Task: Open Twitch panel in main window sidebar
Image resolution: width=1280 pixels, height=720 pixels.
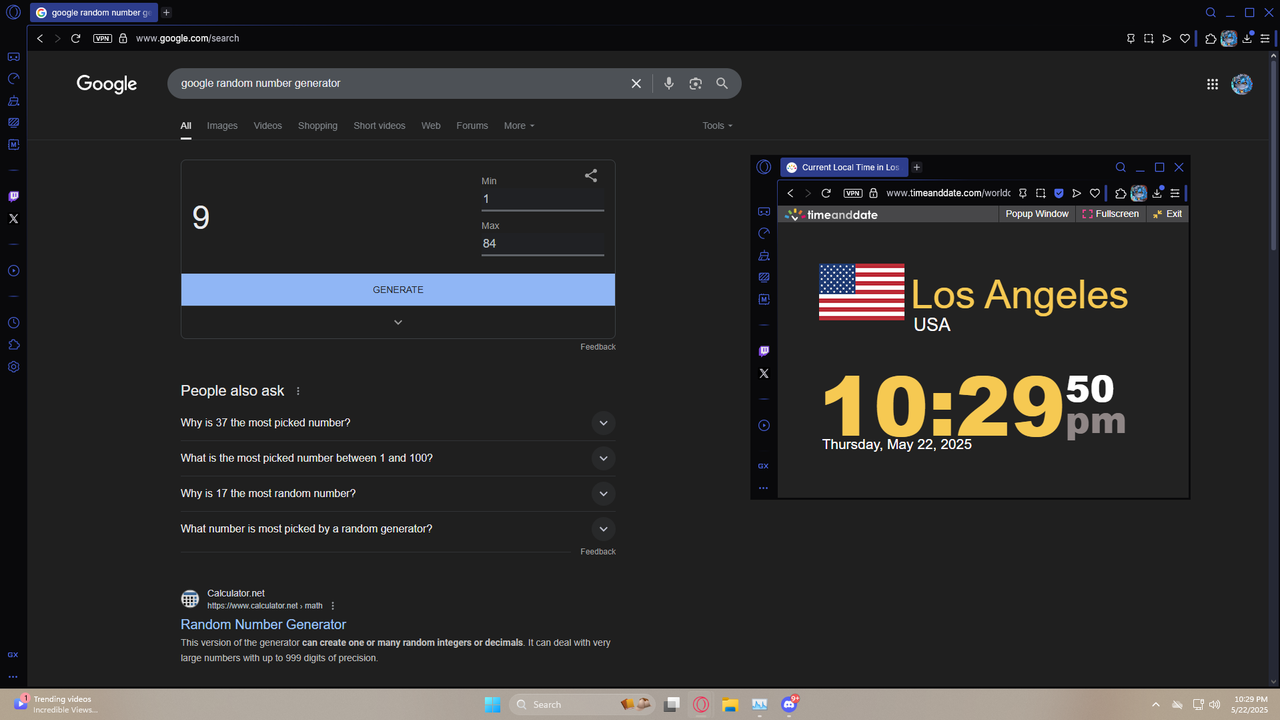Action: point(14,197)
